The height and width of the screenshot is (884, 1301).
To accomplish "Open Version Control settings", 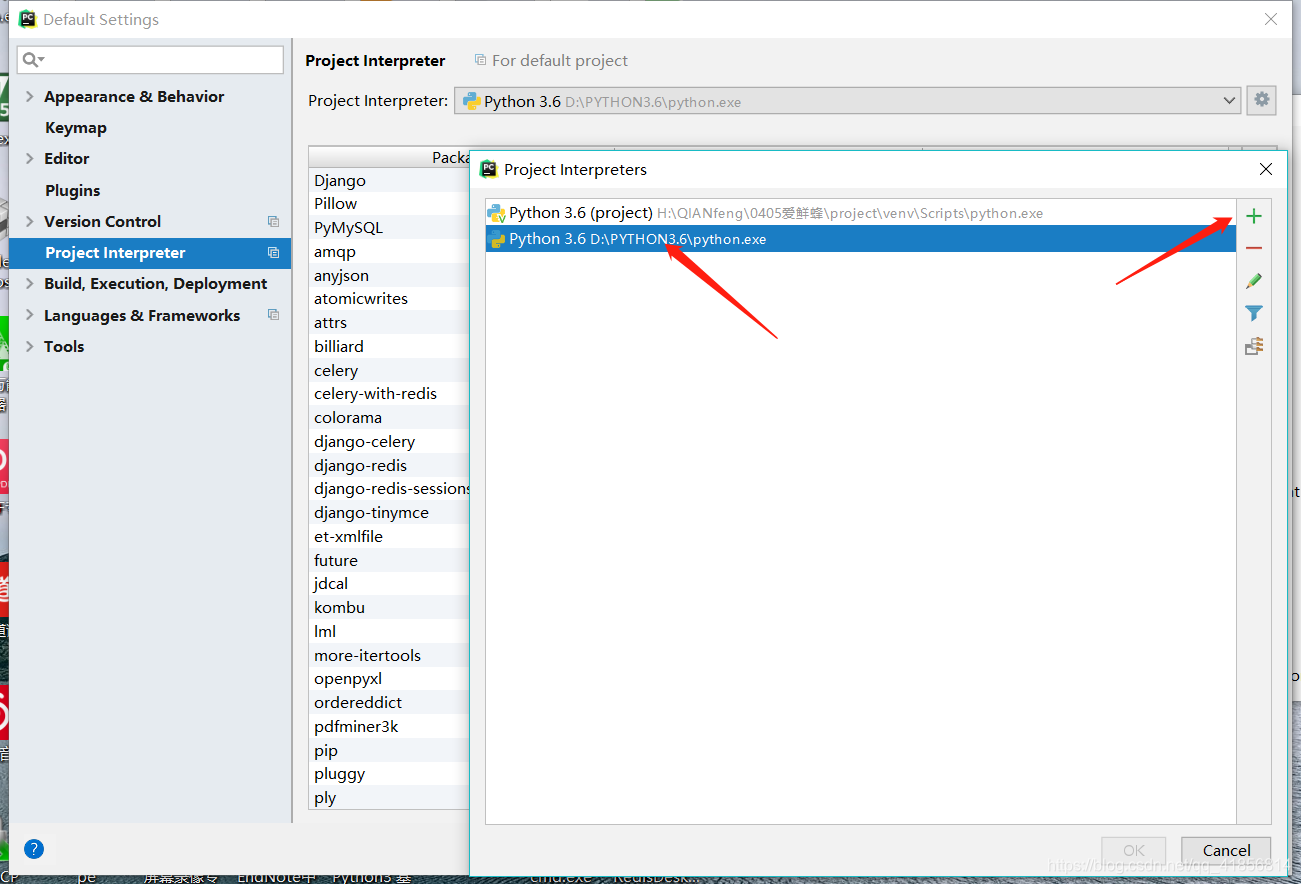I will (x=102, y=221).
